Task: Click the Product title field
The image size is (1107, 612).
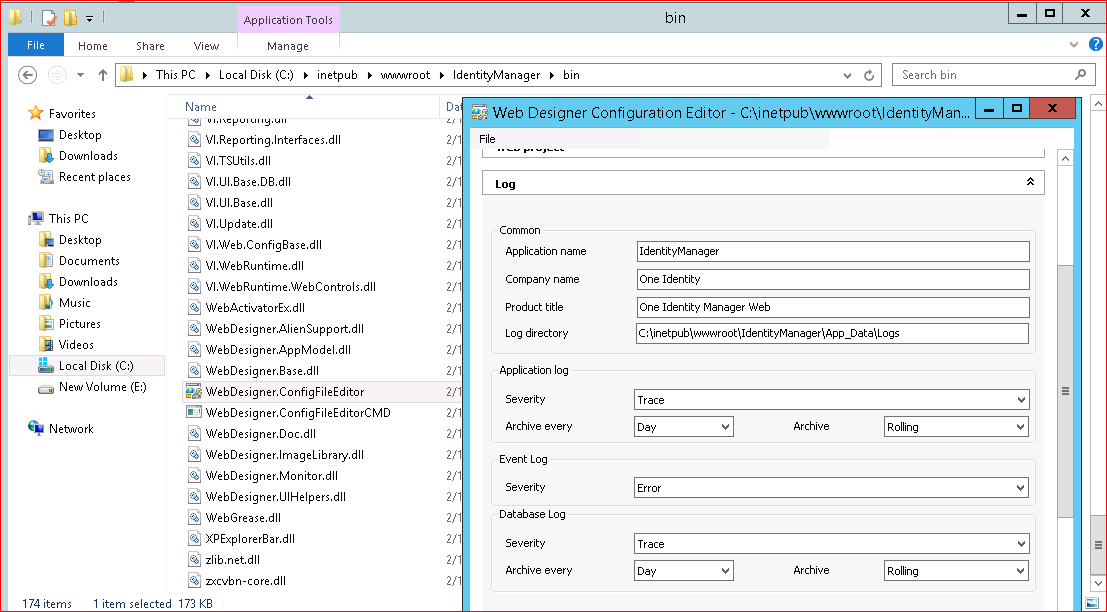Action: 832,307
